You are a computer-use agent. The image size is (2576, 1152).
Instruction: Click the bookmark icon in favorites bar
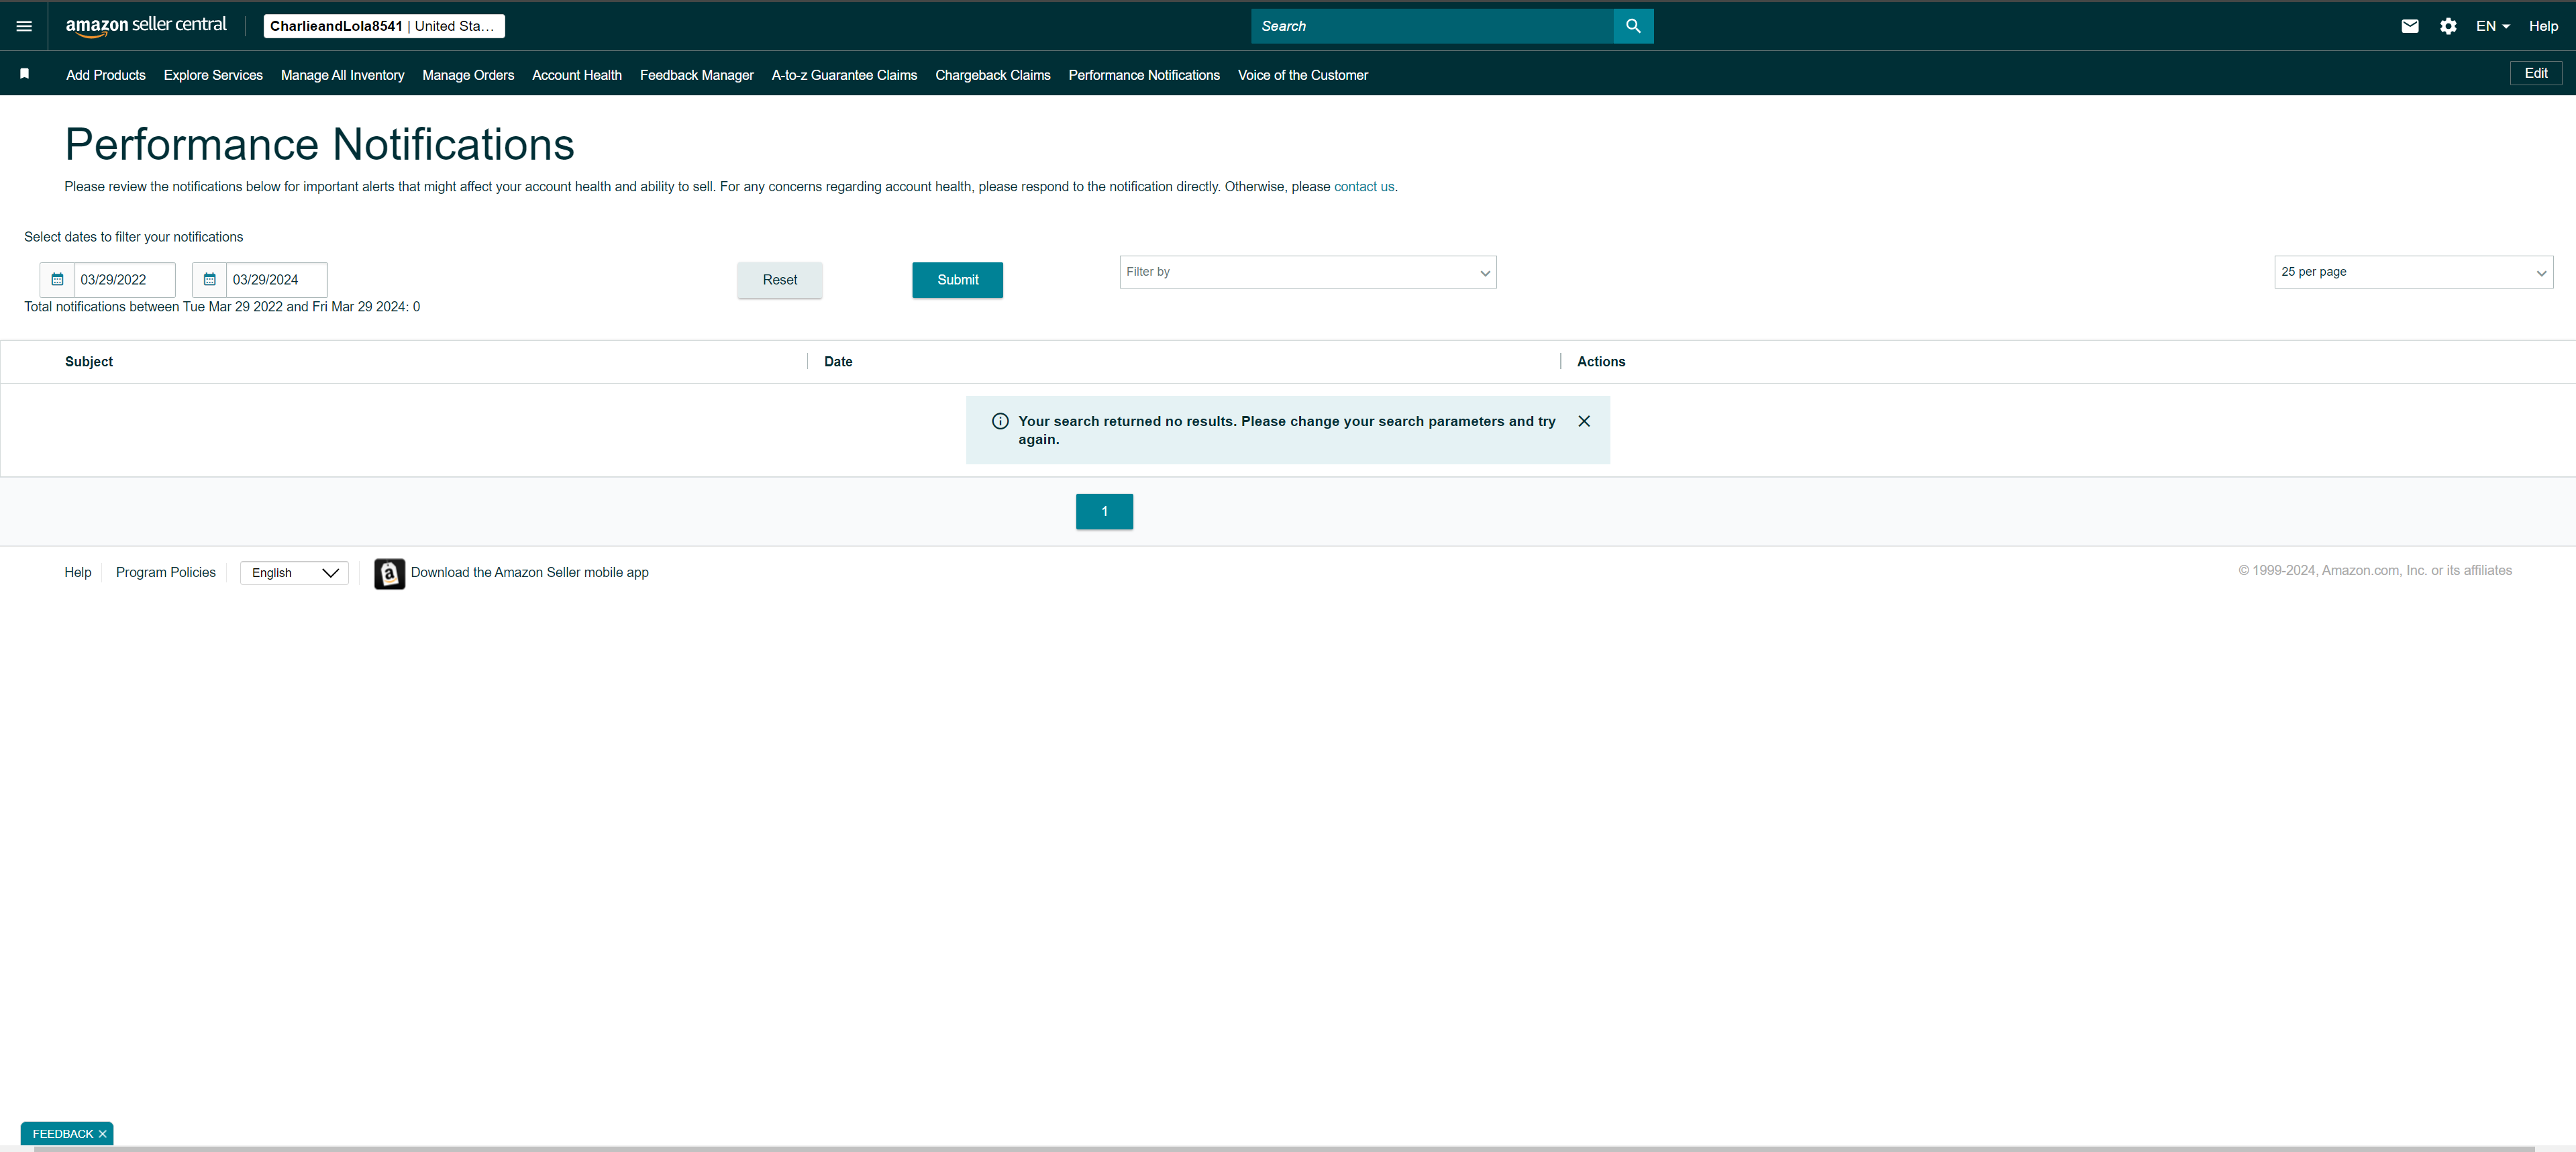click(x=25, y=73)
